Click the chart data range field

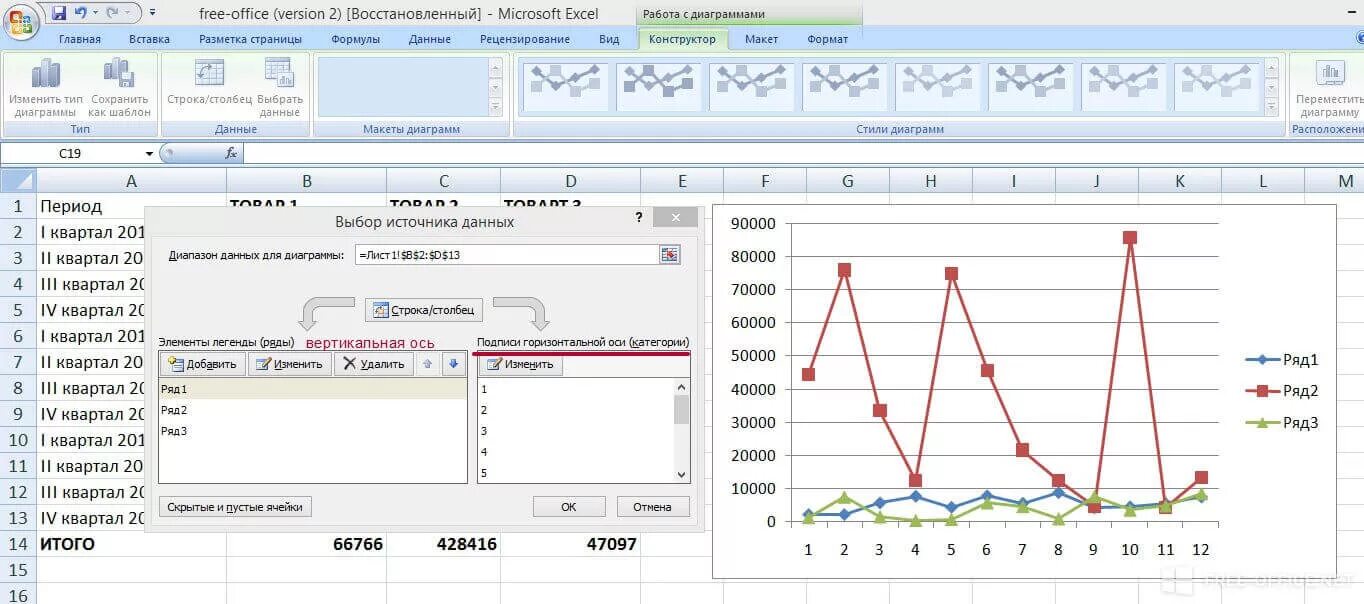[x=506, y=255]
